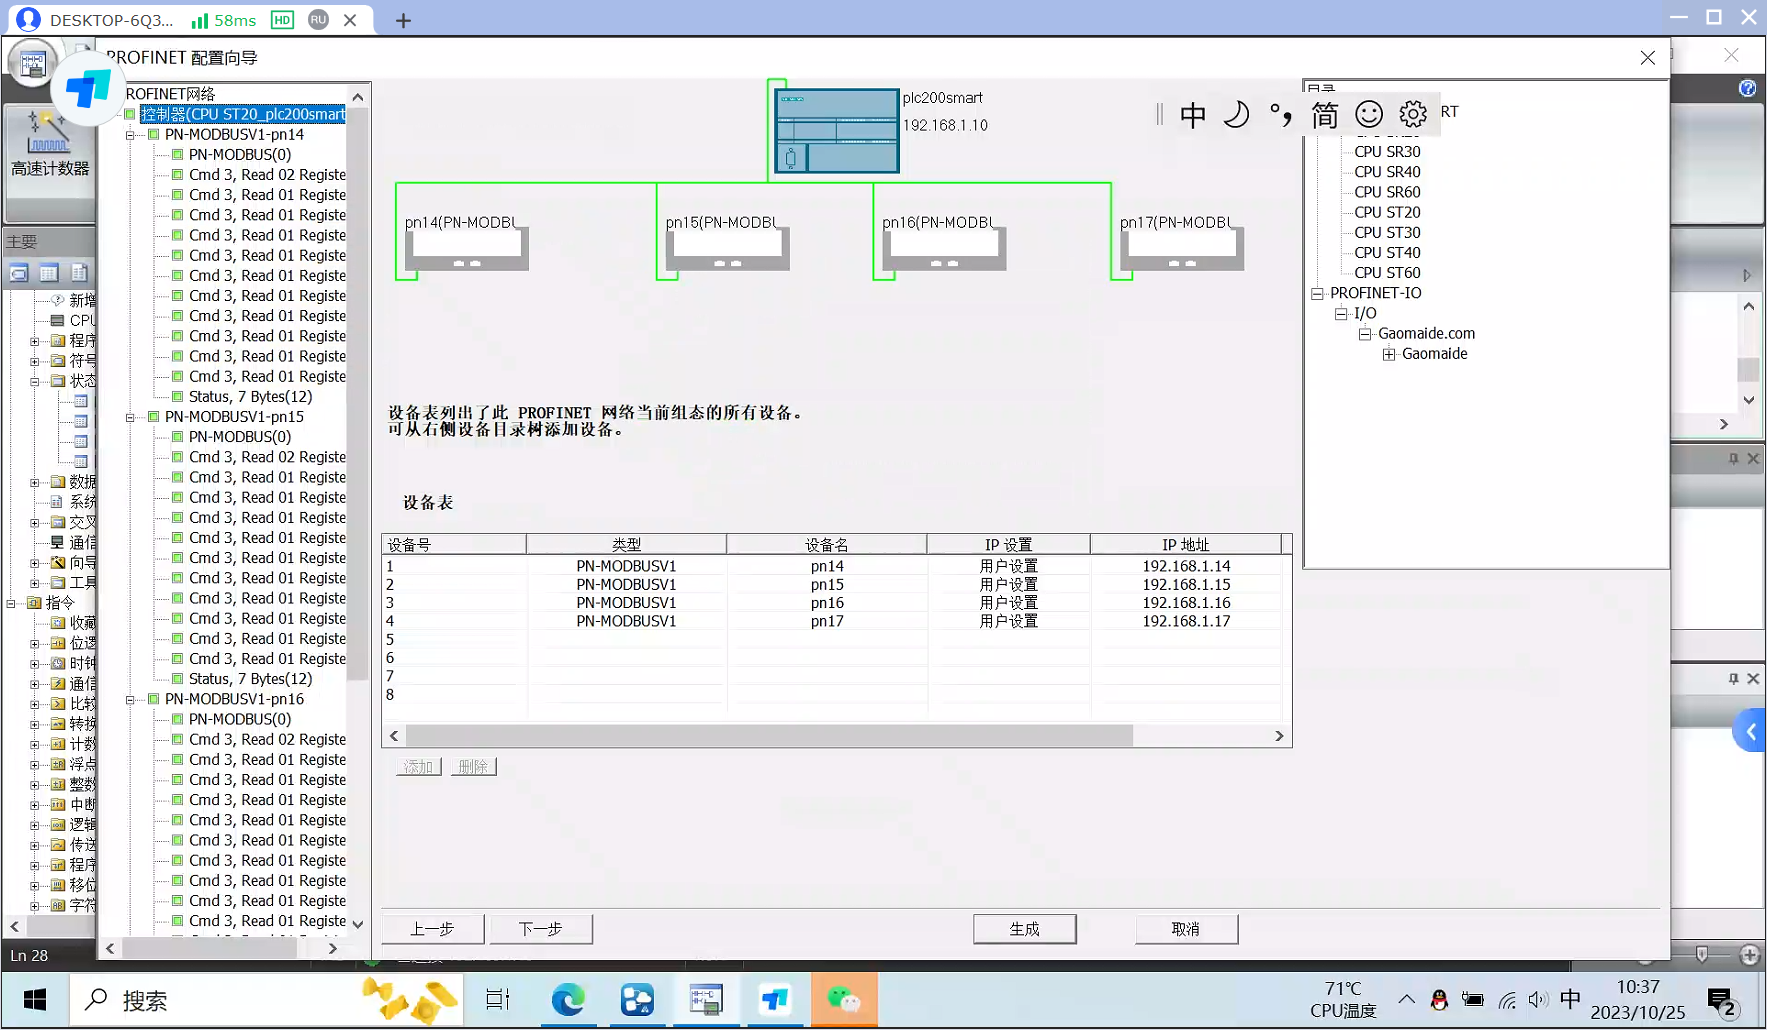Select the pn16 row in device table

[826, 603]
